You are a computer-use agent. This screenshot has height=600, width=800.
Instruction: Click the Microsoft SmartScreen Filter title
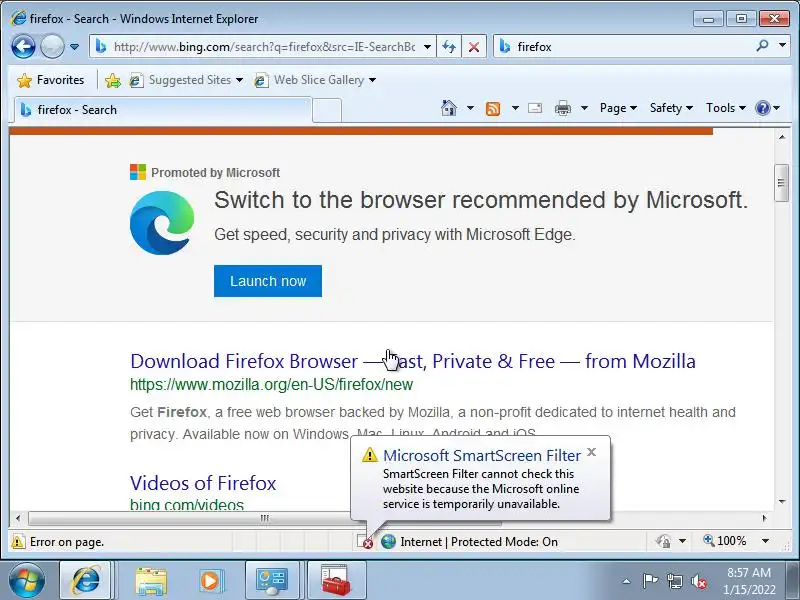pyautogui.click(x=482, y=455)
